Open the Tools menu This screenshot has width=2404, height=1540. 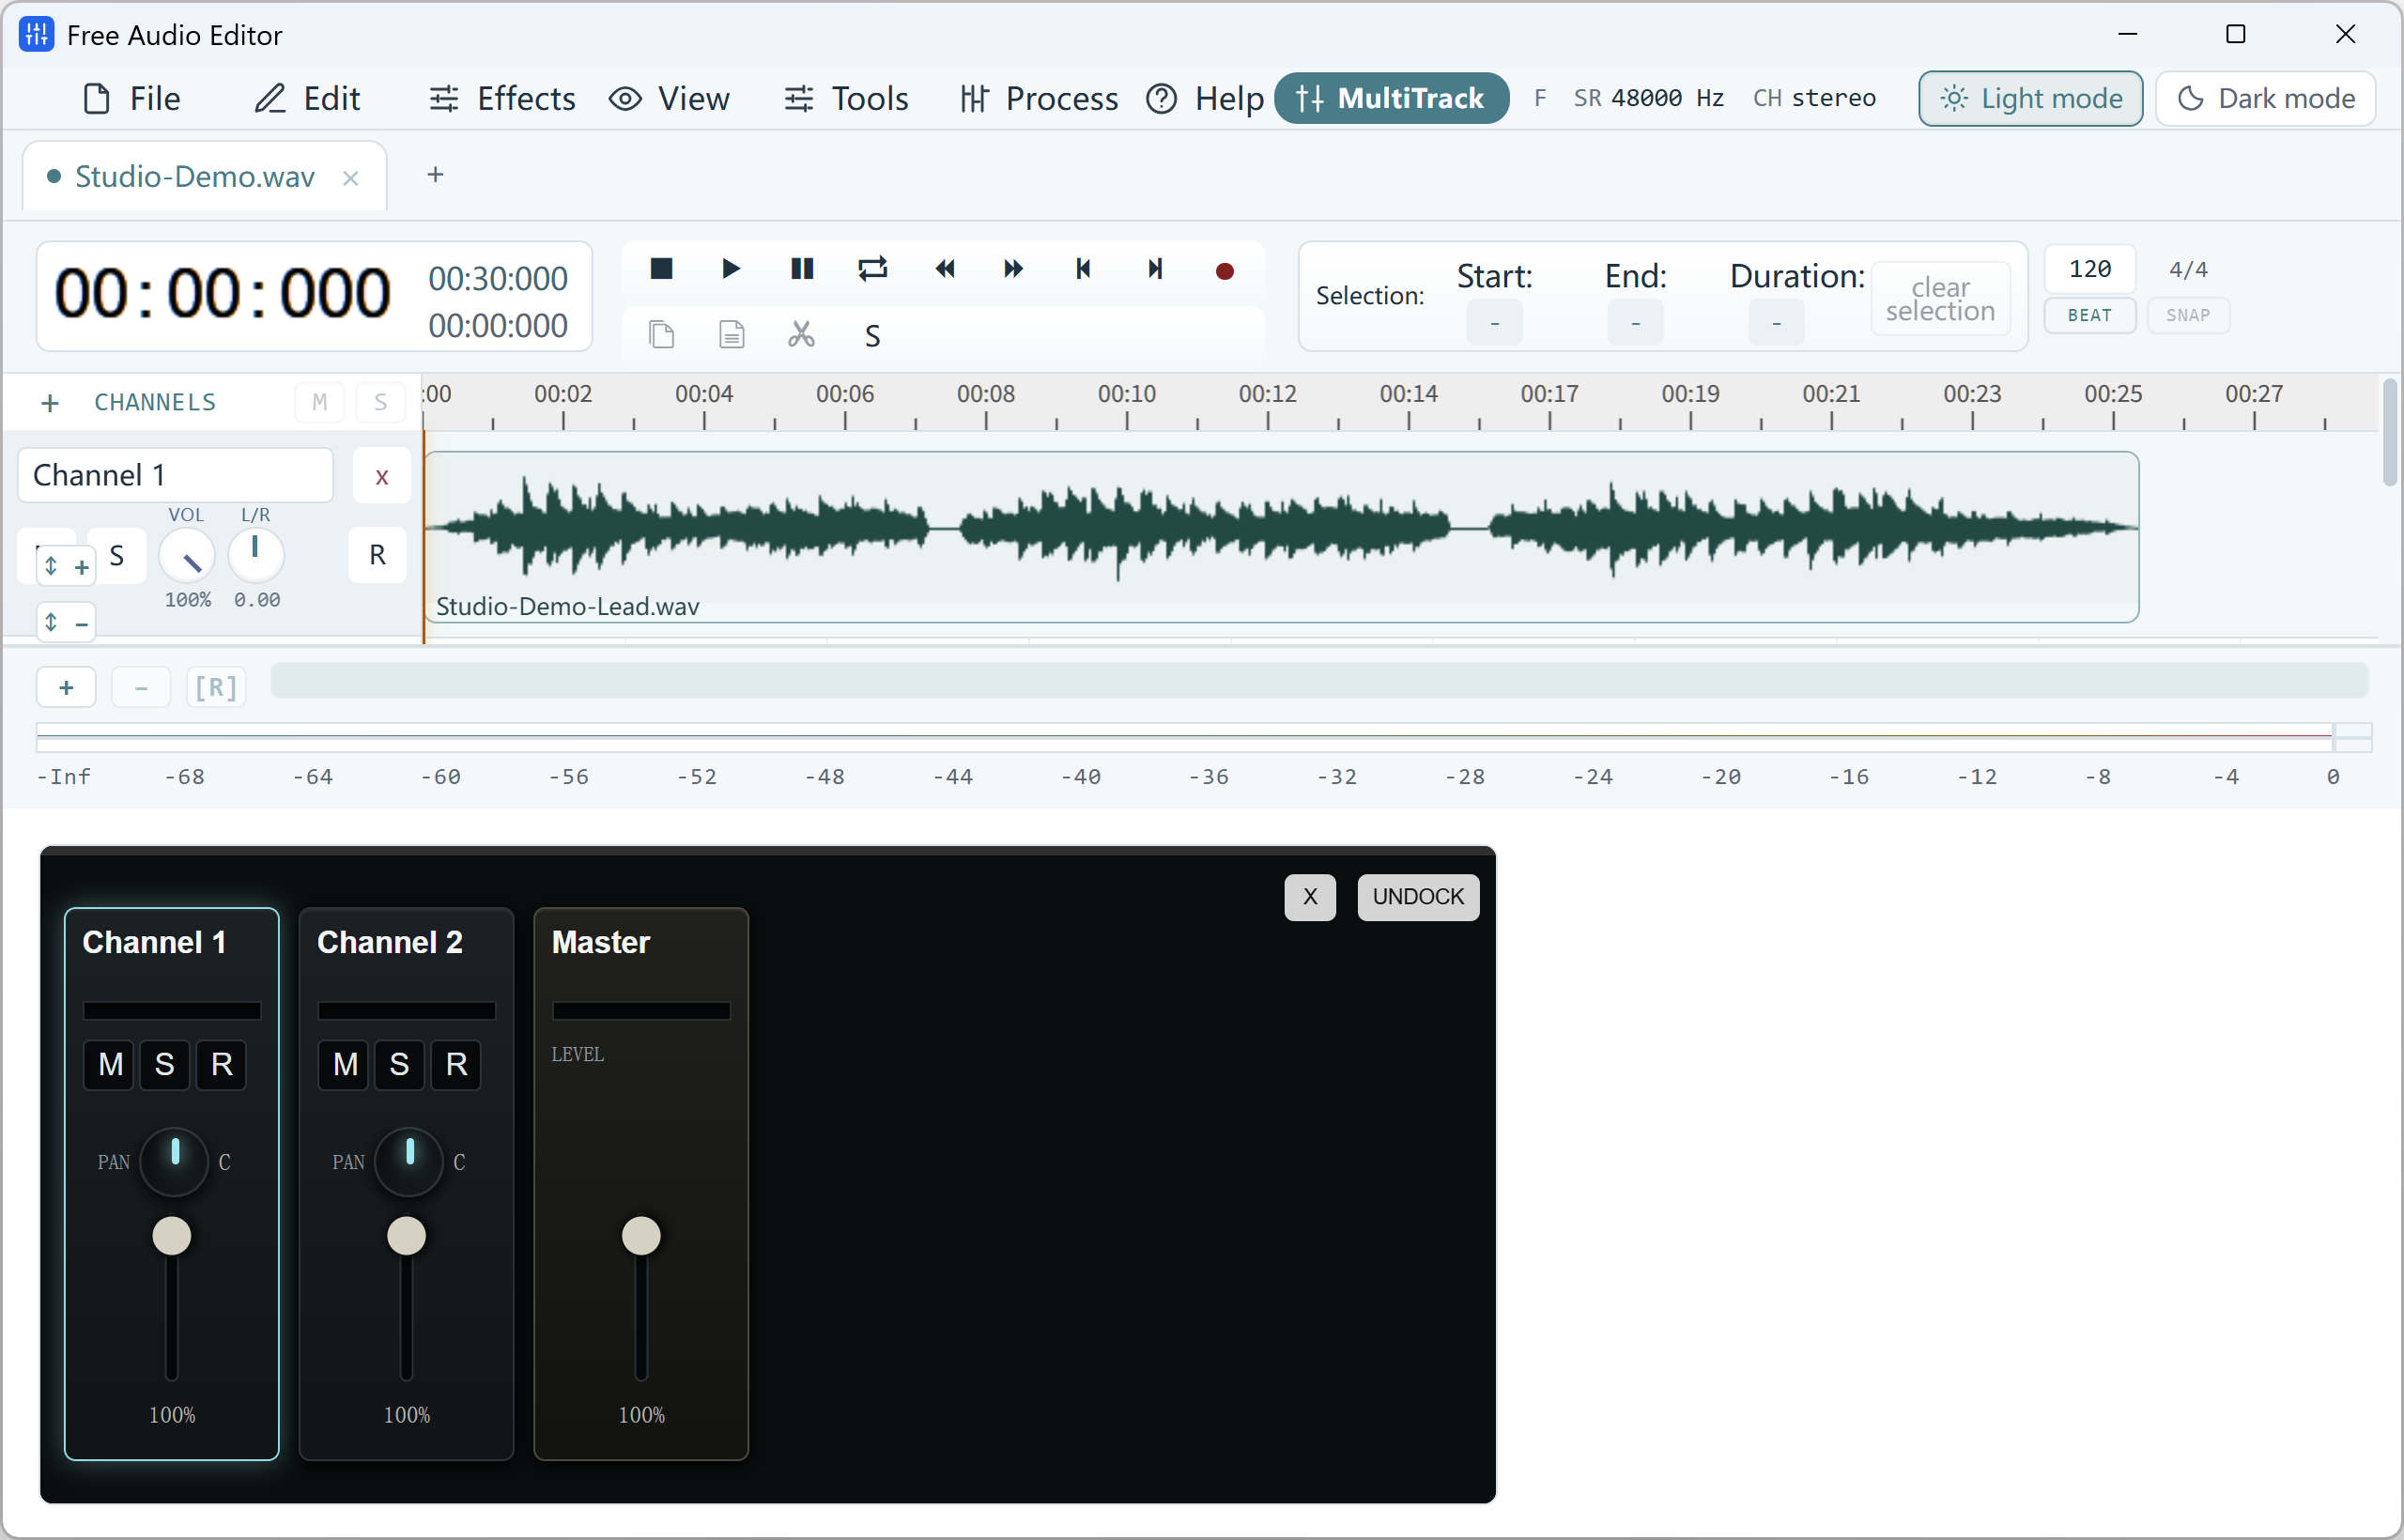coord(846,98)
